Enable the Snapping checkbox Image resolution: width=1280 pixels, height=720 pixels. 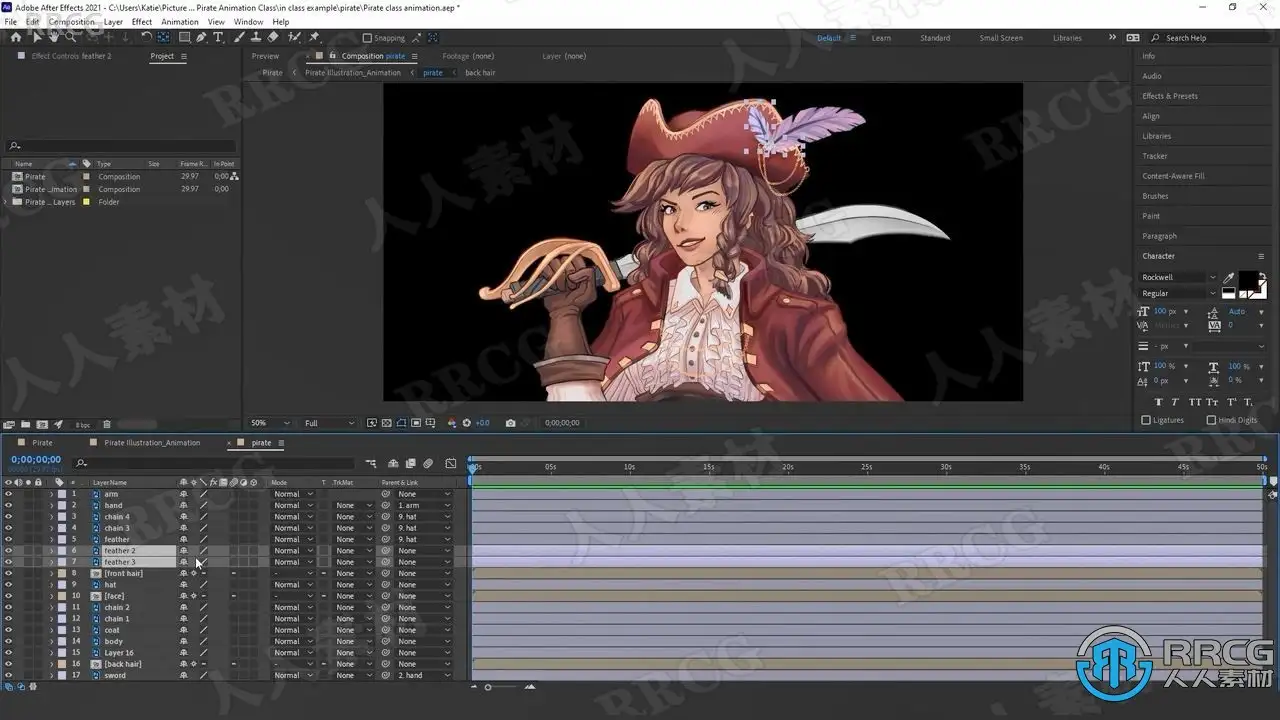(x=367, y=38)
